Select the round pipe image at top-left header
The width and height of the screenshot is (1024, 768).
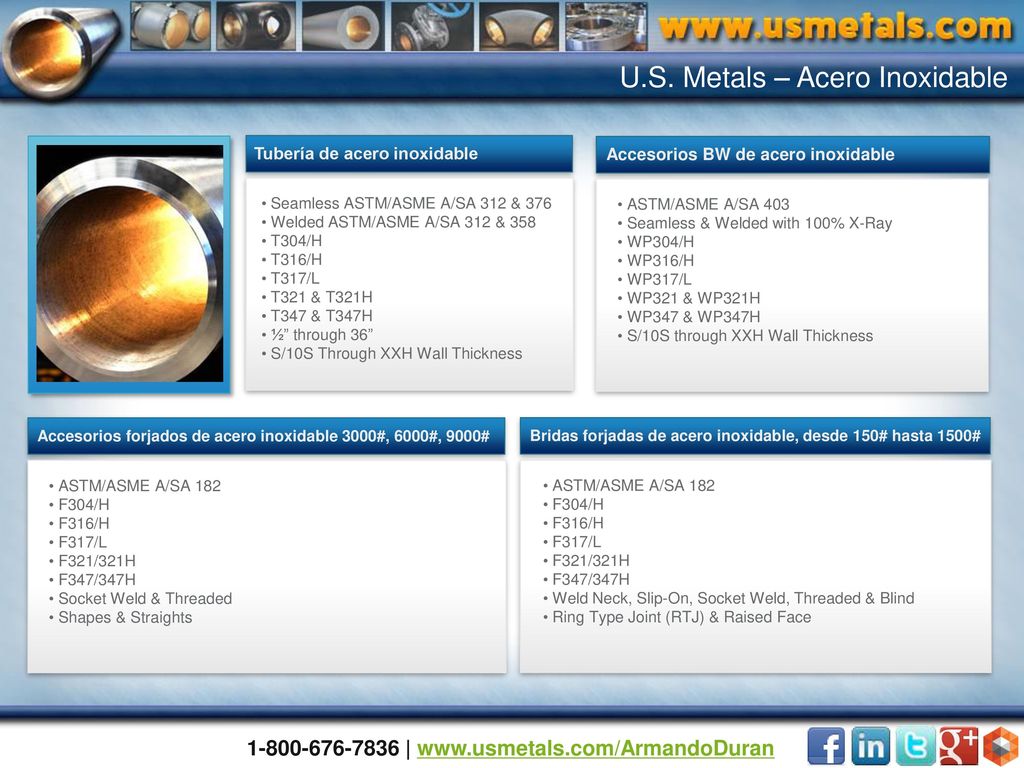tap(60, 51)
